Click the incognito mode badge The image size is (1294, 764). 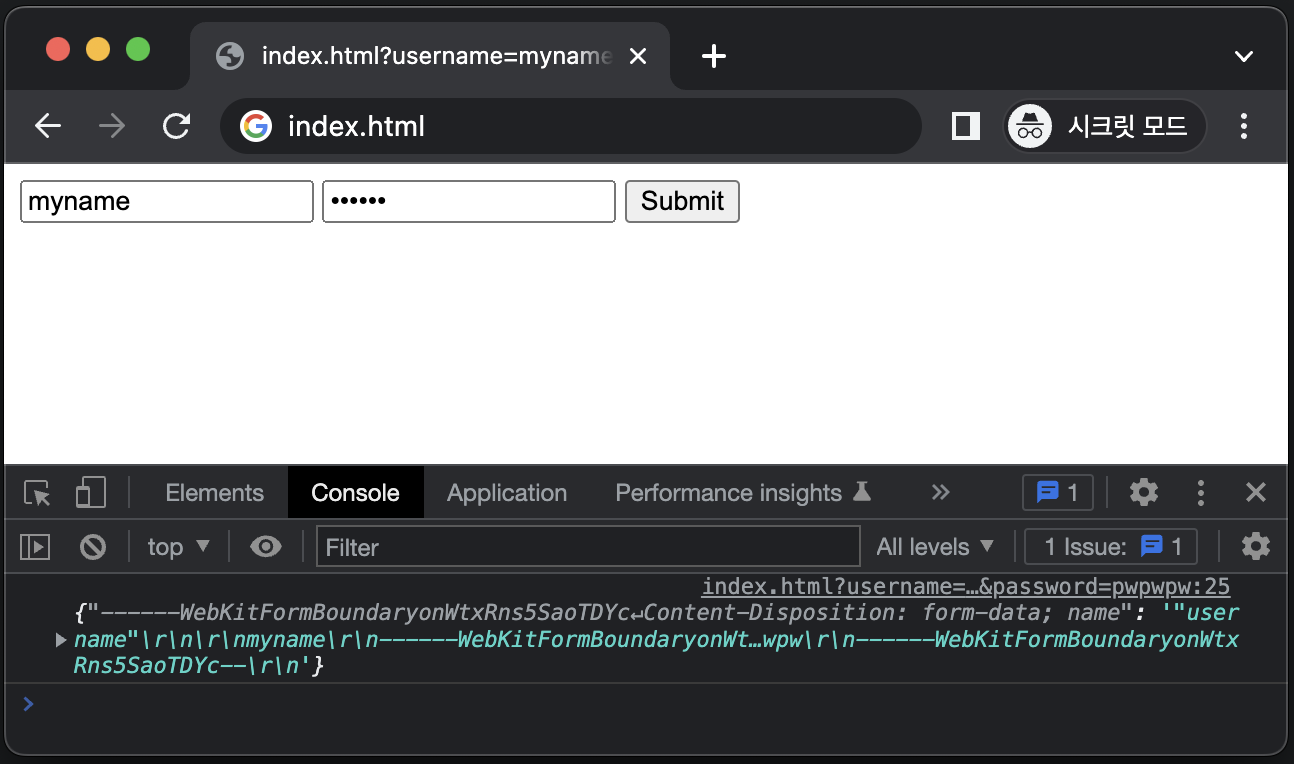tap(1105, 126)
